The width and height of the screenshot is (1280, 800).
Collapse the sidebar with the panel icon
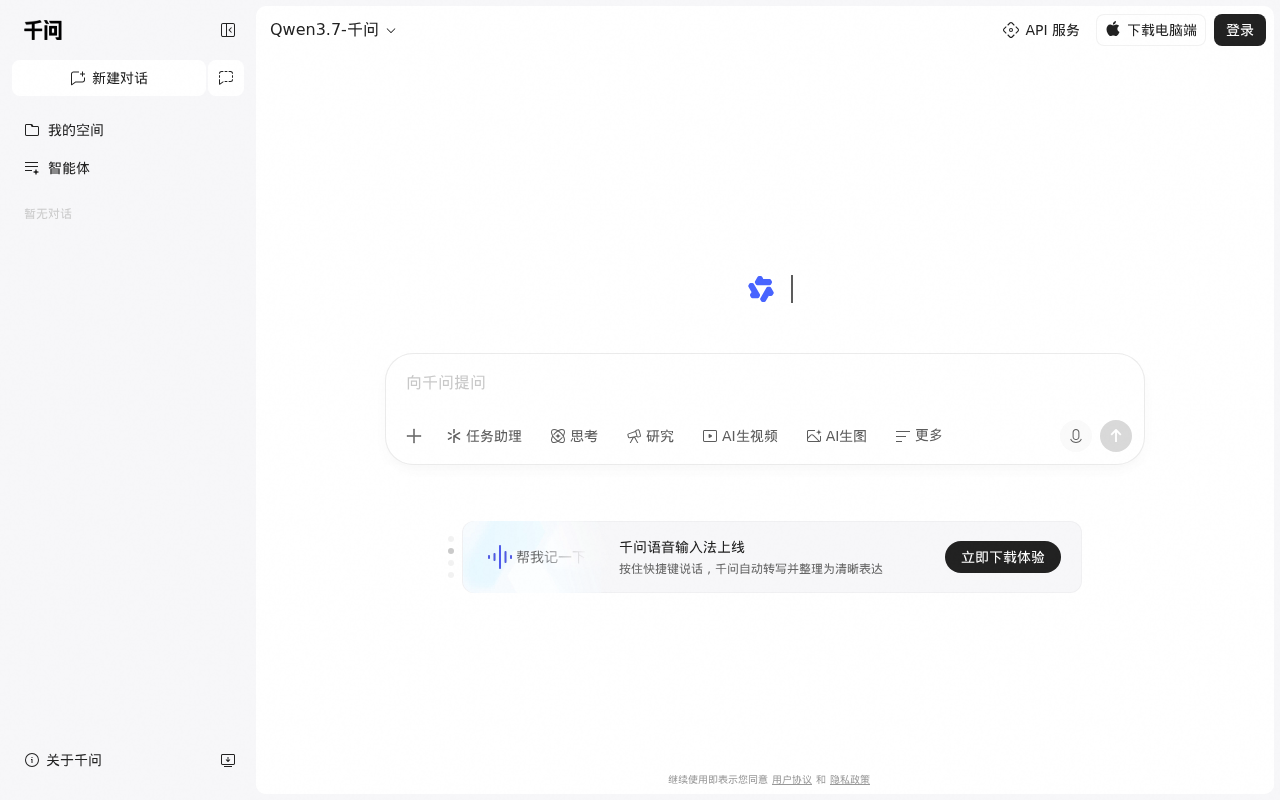pyautogui.click(x=228, y=30)
